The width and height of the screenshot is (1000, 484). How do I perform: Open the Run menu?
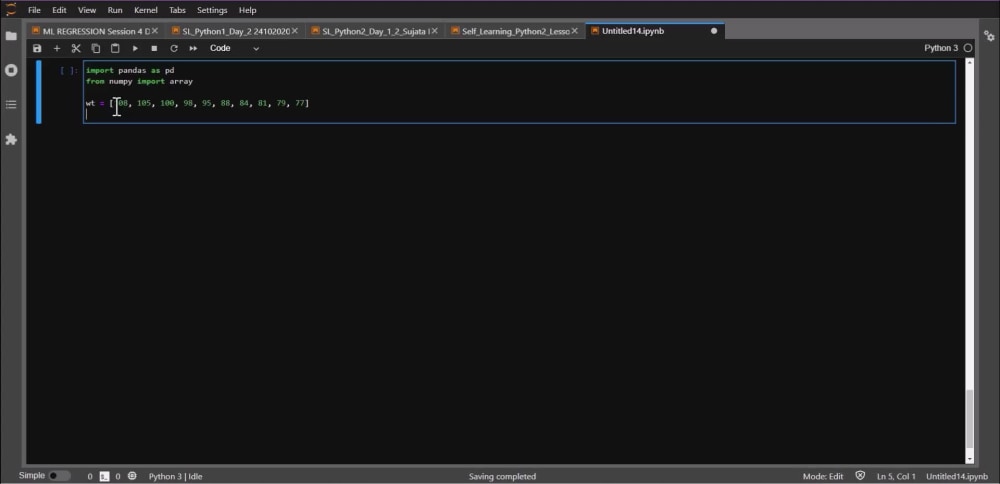click(x=115, y=10)
